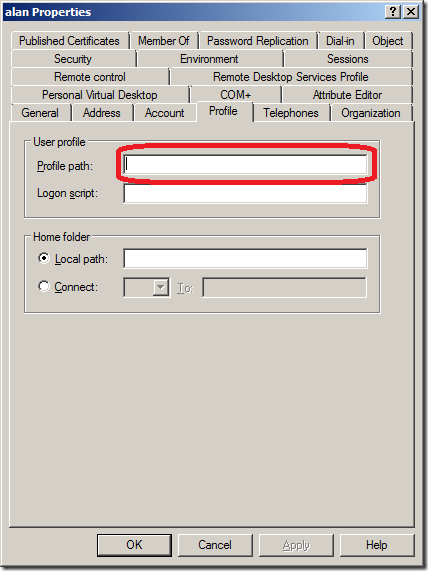Switch to the Security tab
This screenshot has width=428, height=571.
click(x=73, y=59)
